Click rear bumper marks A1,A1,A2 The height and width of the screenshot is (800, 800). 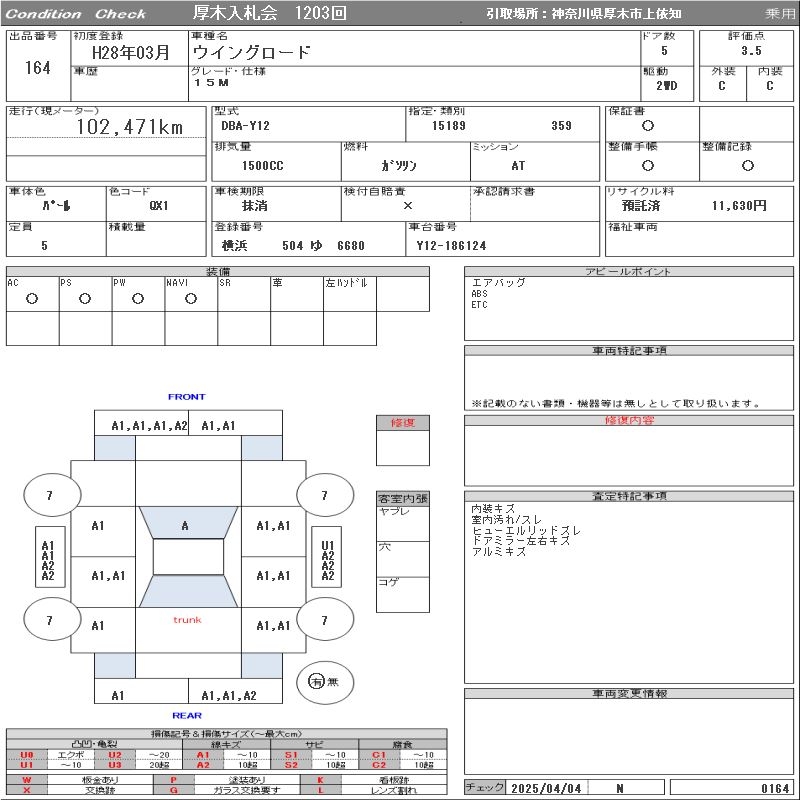click(229, 696)
